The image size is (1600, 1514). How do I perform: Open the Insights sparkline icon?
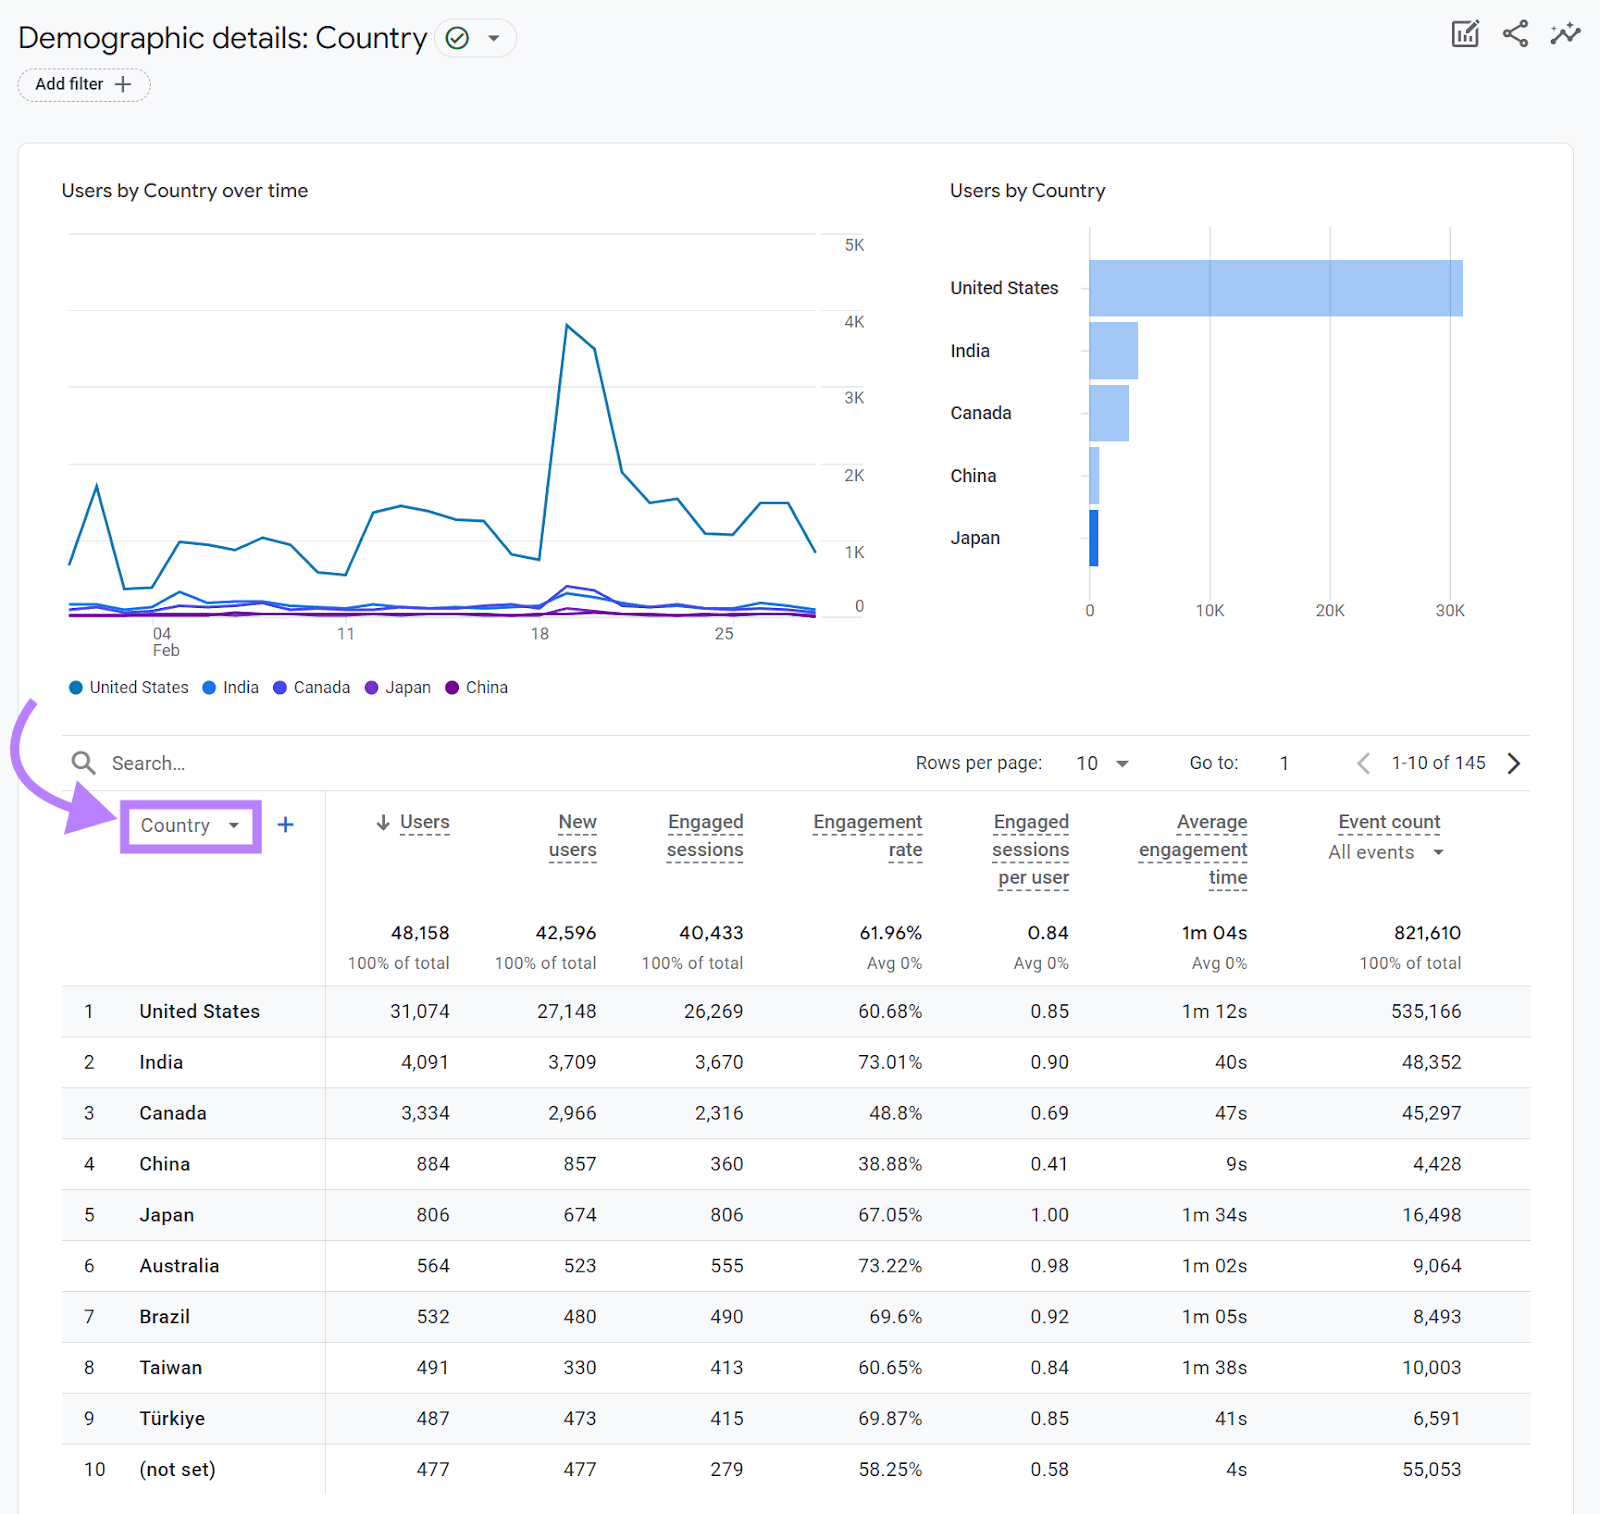(1565, 34)
